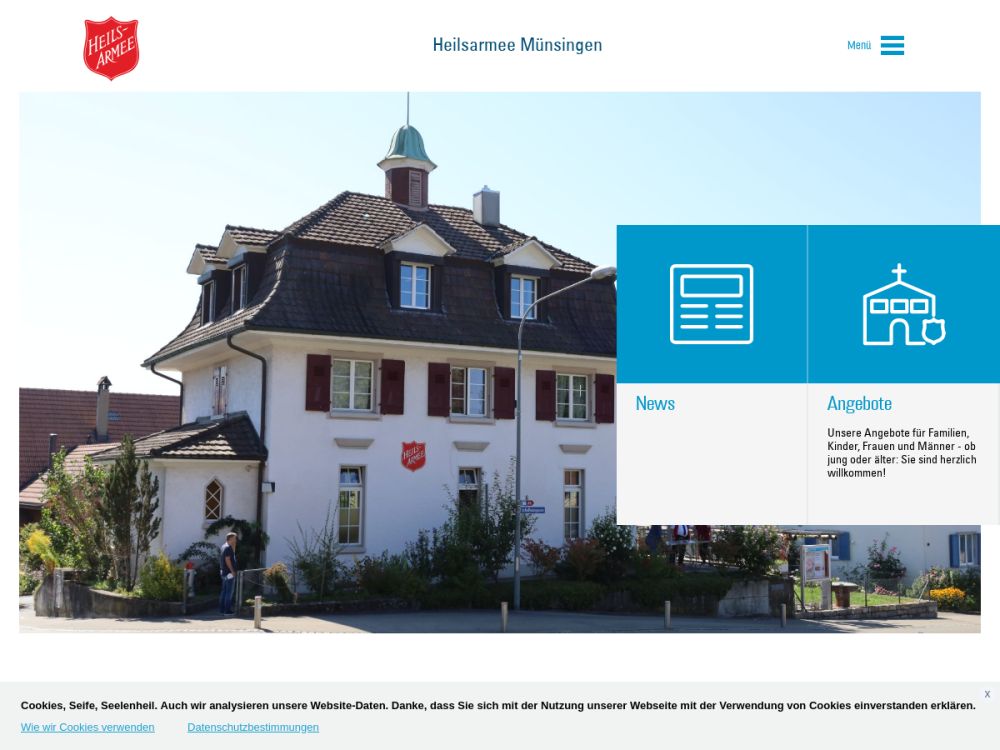Screen dimensions: 1000x750
Task: Dismiss the cookie banner with the x
Action: click(986, 694)
